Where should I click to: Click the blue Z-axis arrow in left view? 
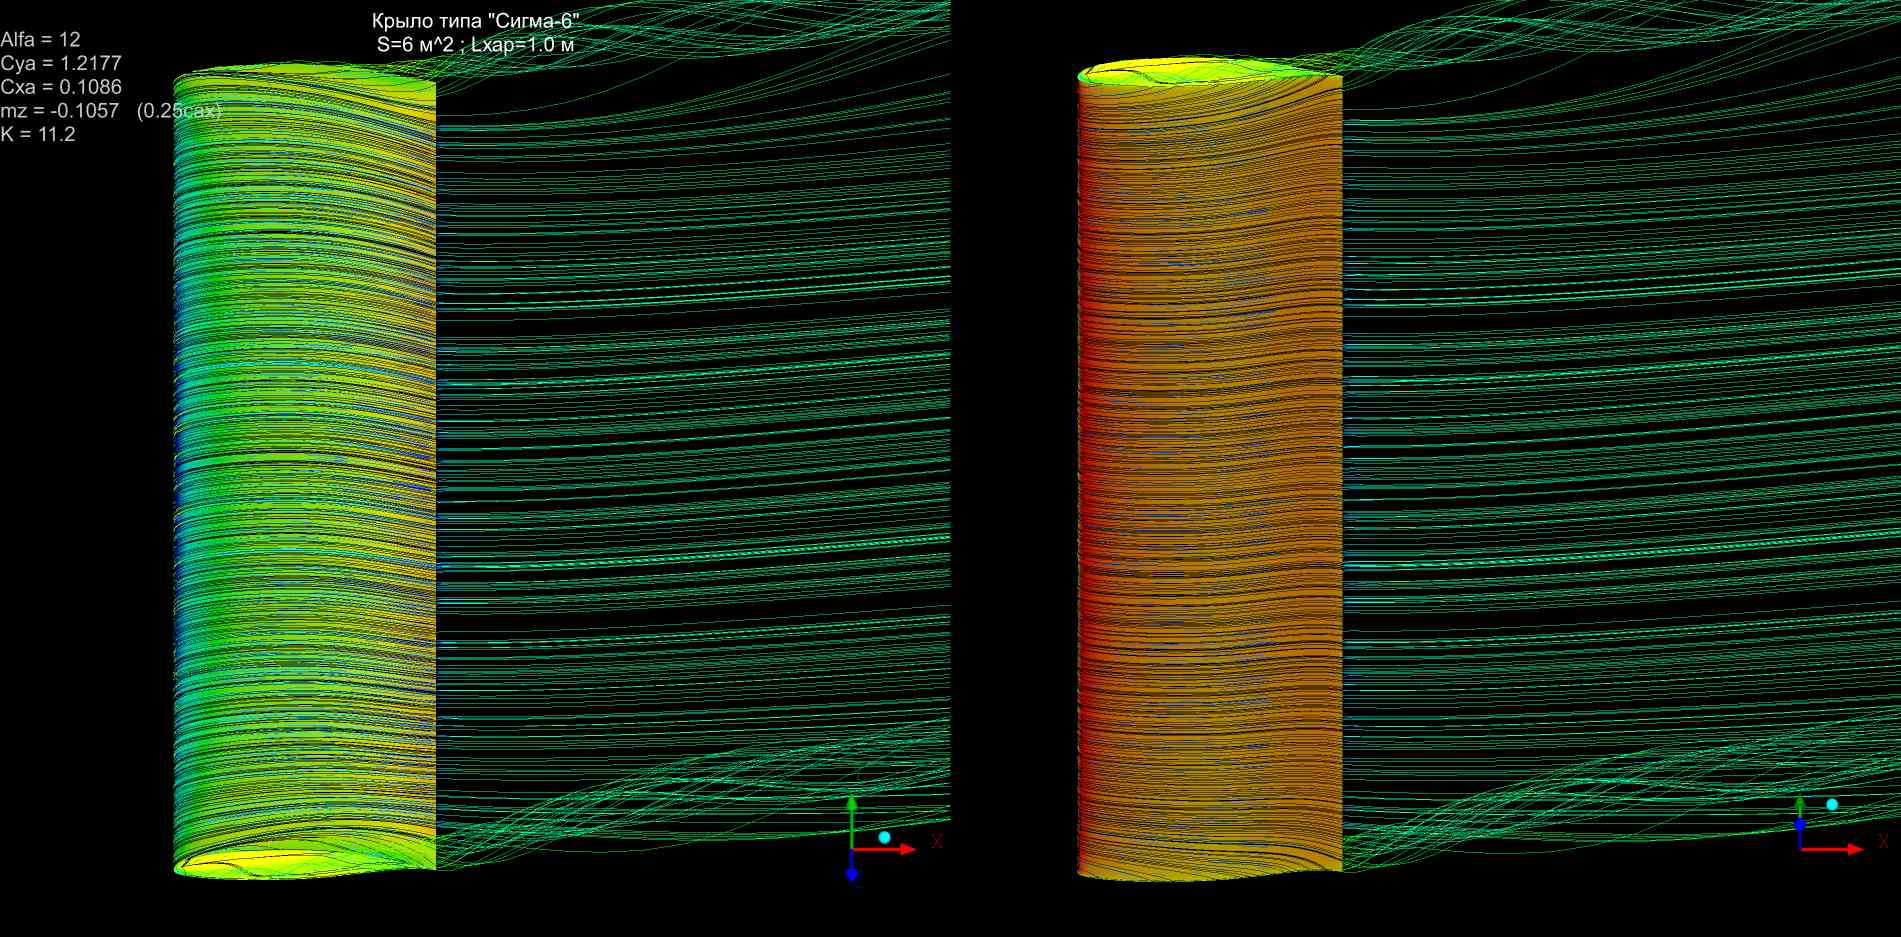tap(852, 871)
